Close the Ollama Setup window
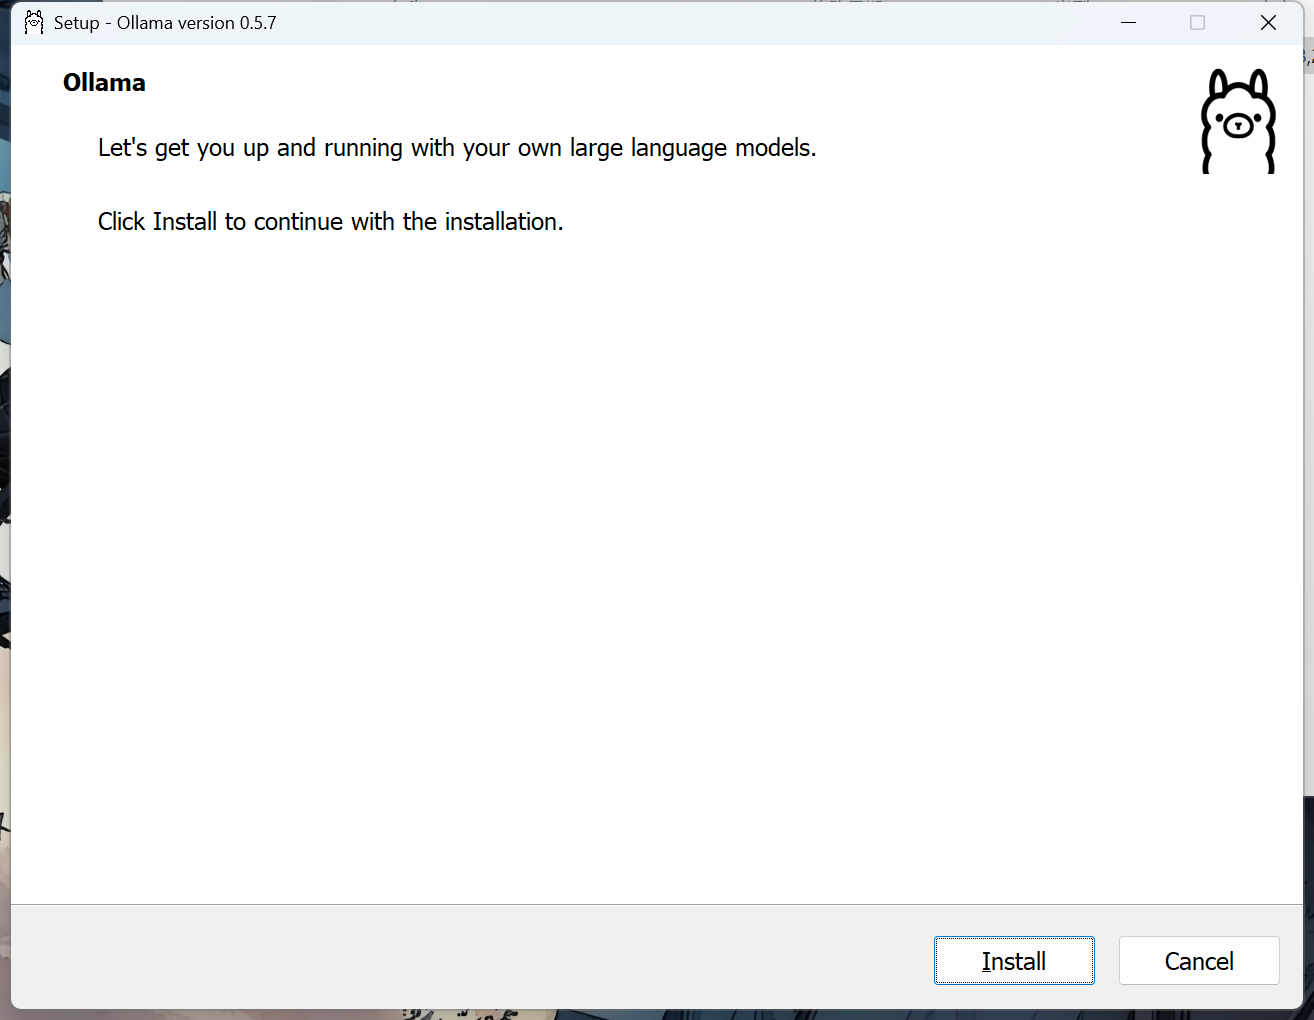The height and width of the screenshot is (1020, 1314). tap(1268, 23)
